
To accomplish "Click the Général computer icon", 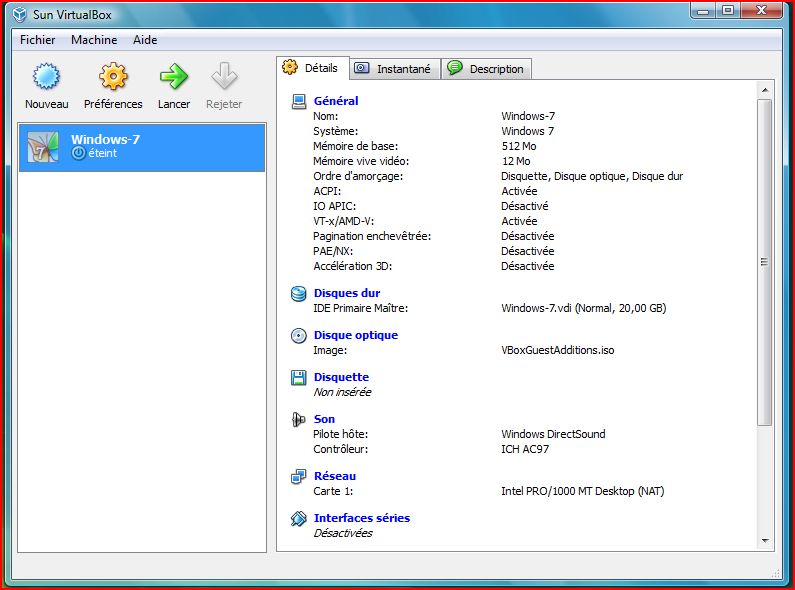I will pos(299,101).
